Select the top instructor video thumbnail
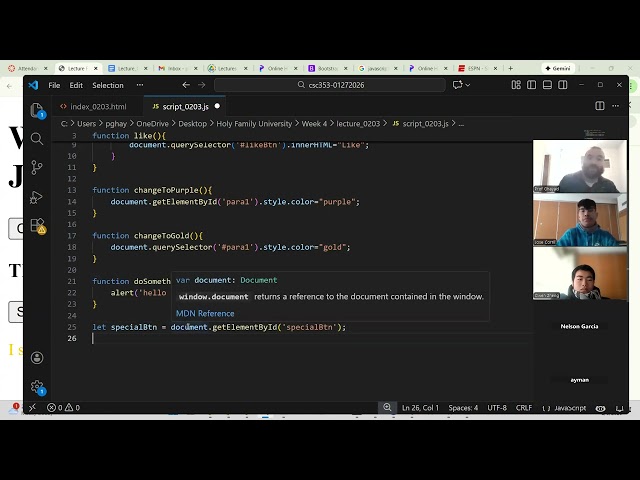The height and width of the screenshot is (480, 640). pyautogui.click(x=580, y=166)
